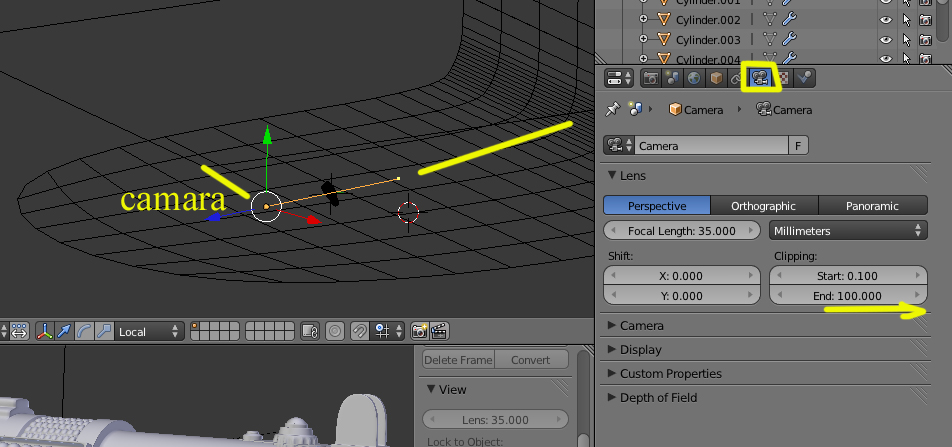Viewport: 952px width, 447px height.
Task: Click the wrench modifier icon of Cylinder.002
Action: coord(789,20)
